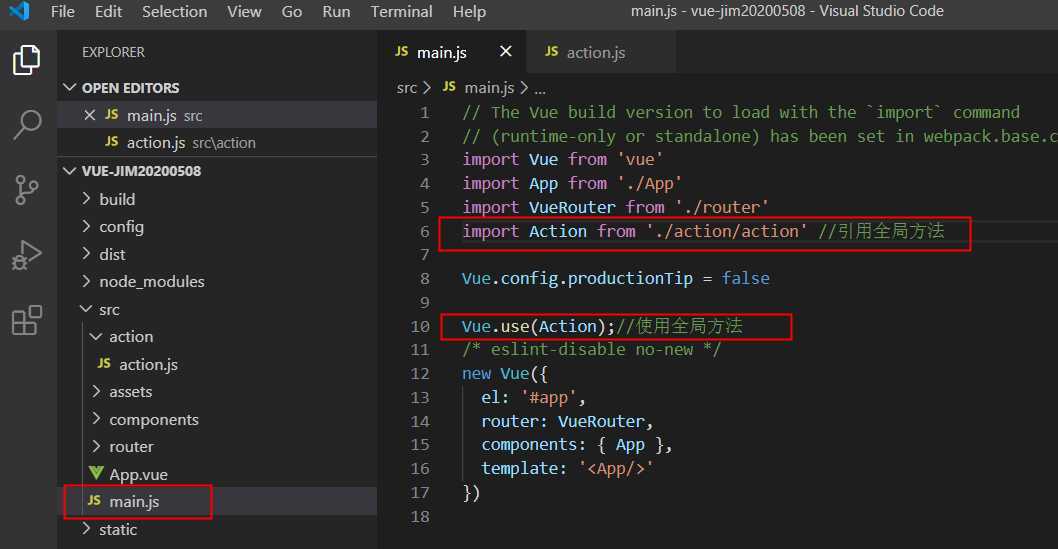Click line number 10 in the gutter
This screenshot has width=1058, height=549.
point(420,326)
